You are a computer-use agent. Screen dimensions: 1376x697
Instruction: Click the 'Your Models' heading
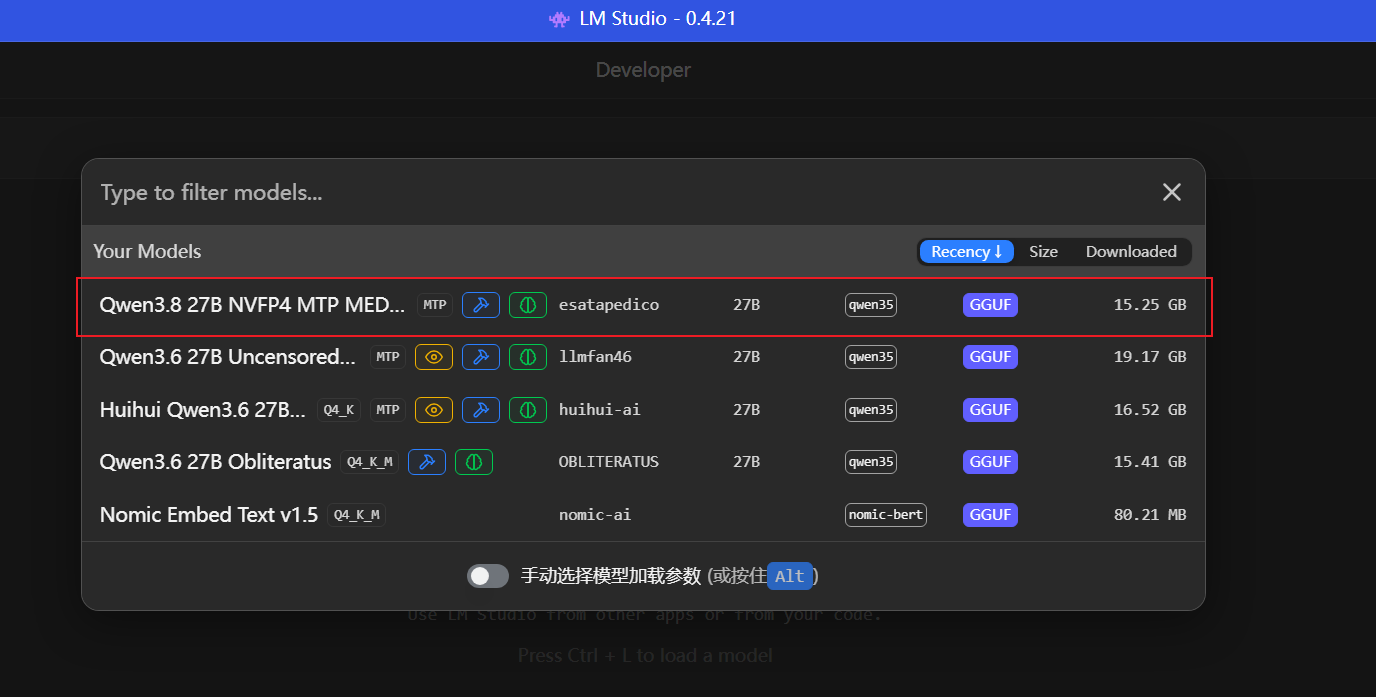[147, 252]
